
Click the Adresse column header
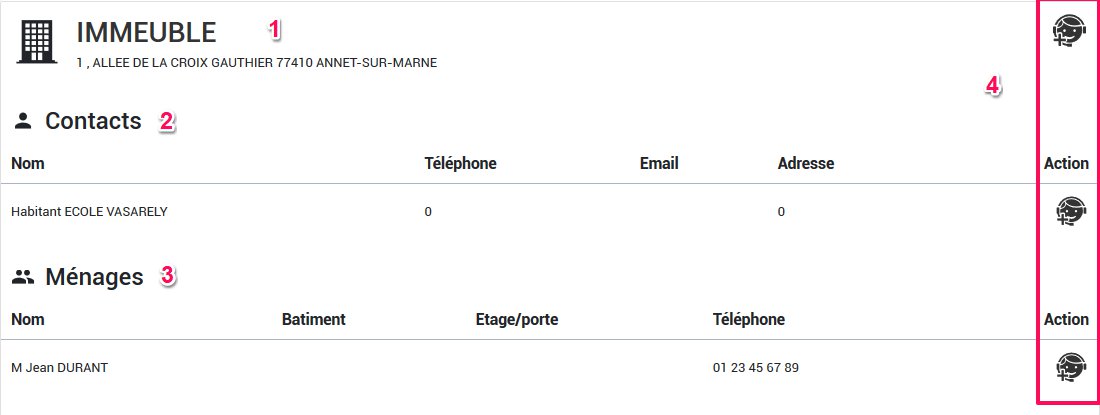[x=805, y=163]
